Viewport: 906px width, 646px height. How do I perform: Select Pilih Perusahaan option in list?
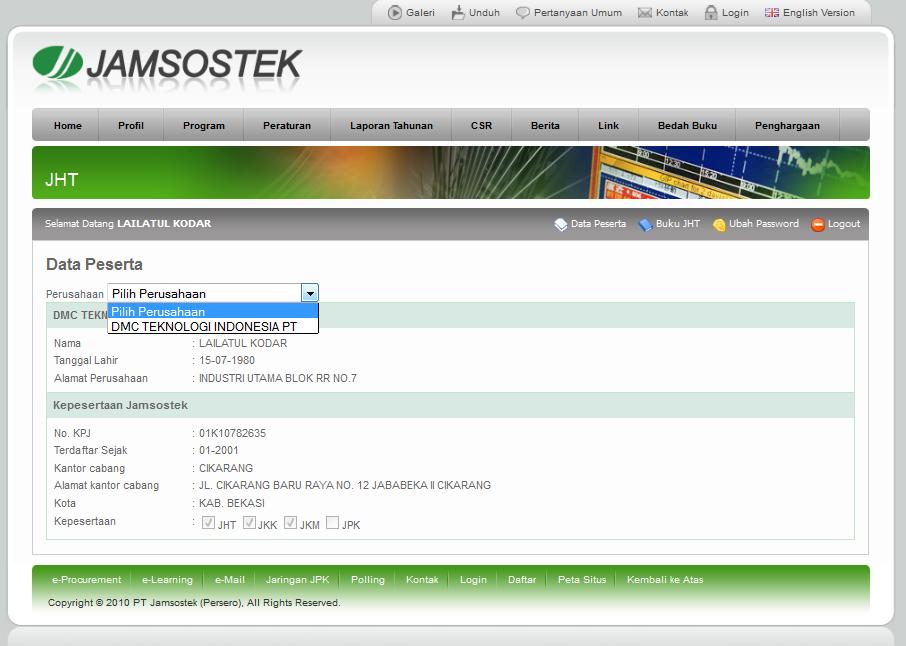213,311
